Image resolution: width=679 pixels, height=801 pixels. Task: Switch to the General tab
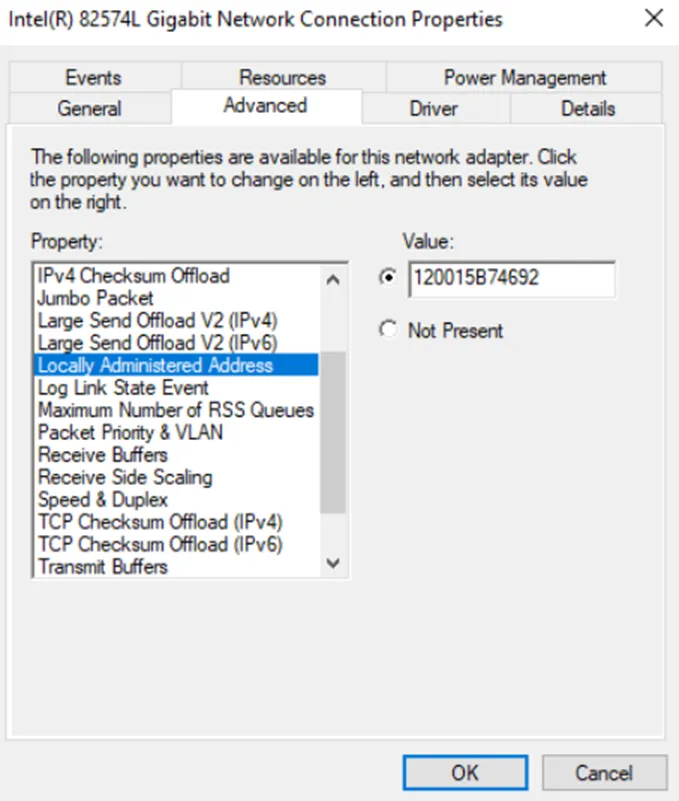pos(91,108)
